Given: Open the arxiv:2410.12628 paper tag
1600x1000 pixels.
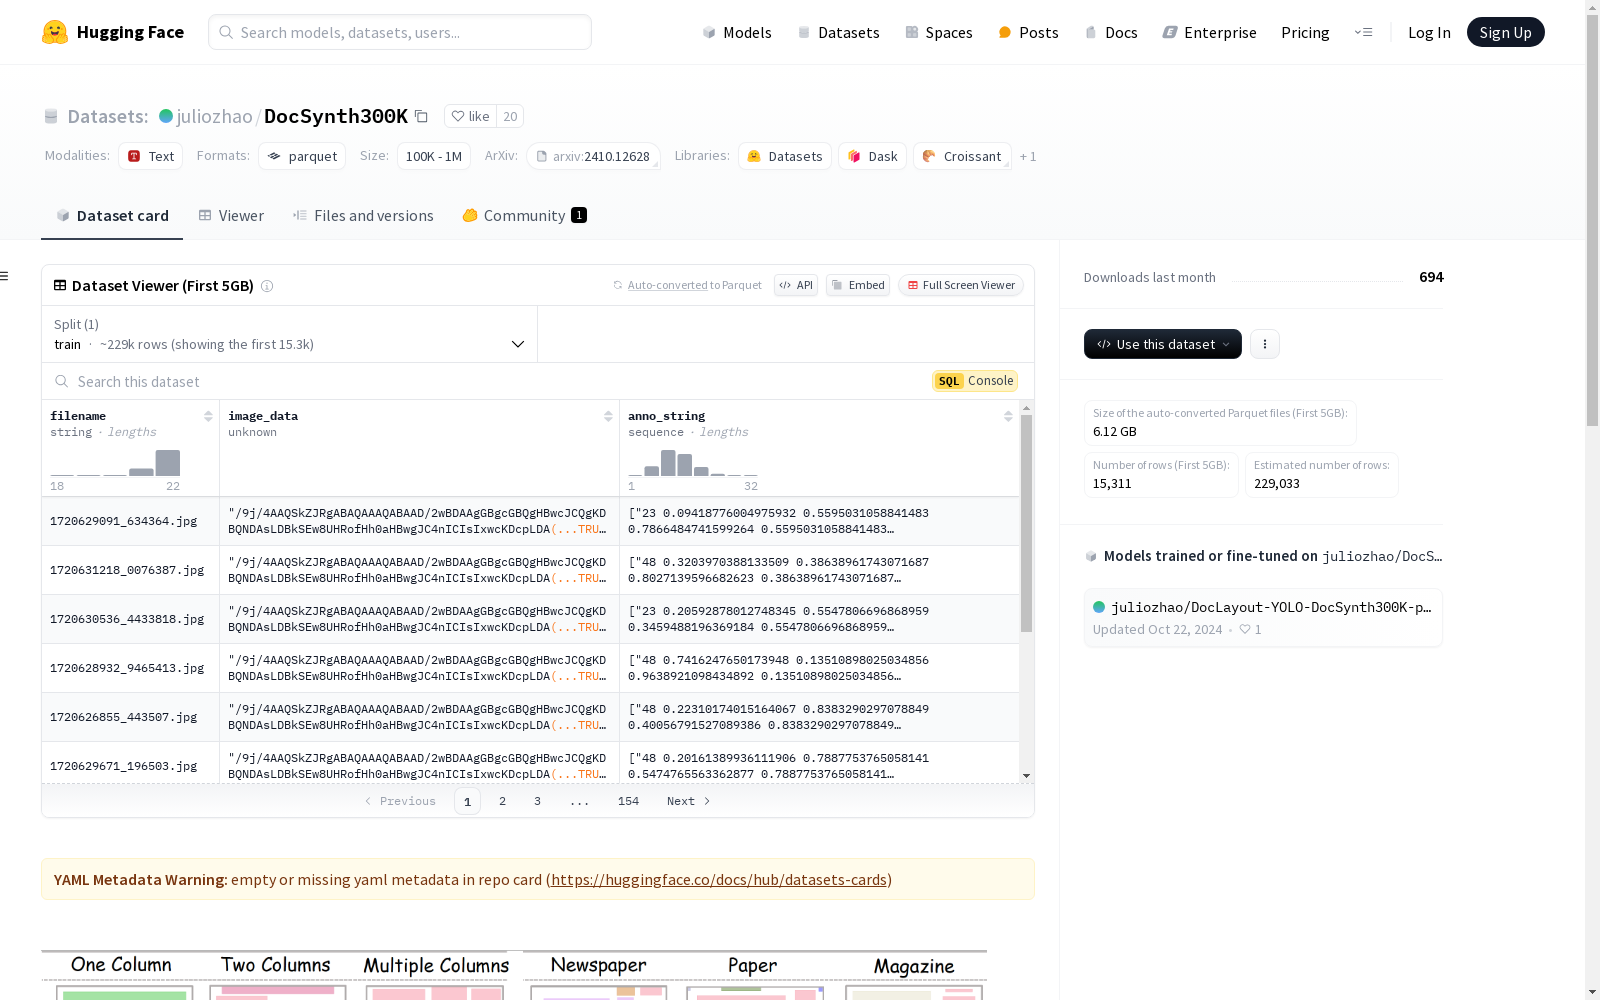Looking at the screenshot, I should click(x=593, y=156).
